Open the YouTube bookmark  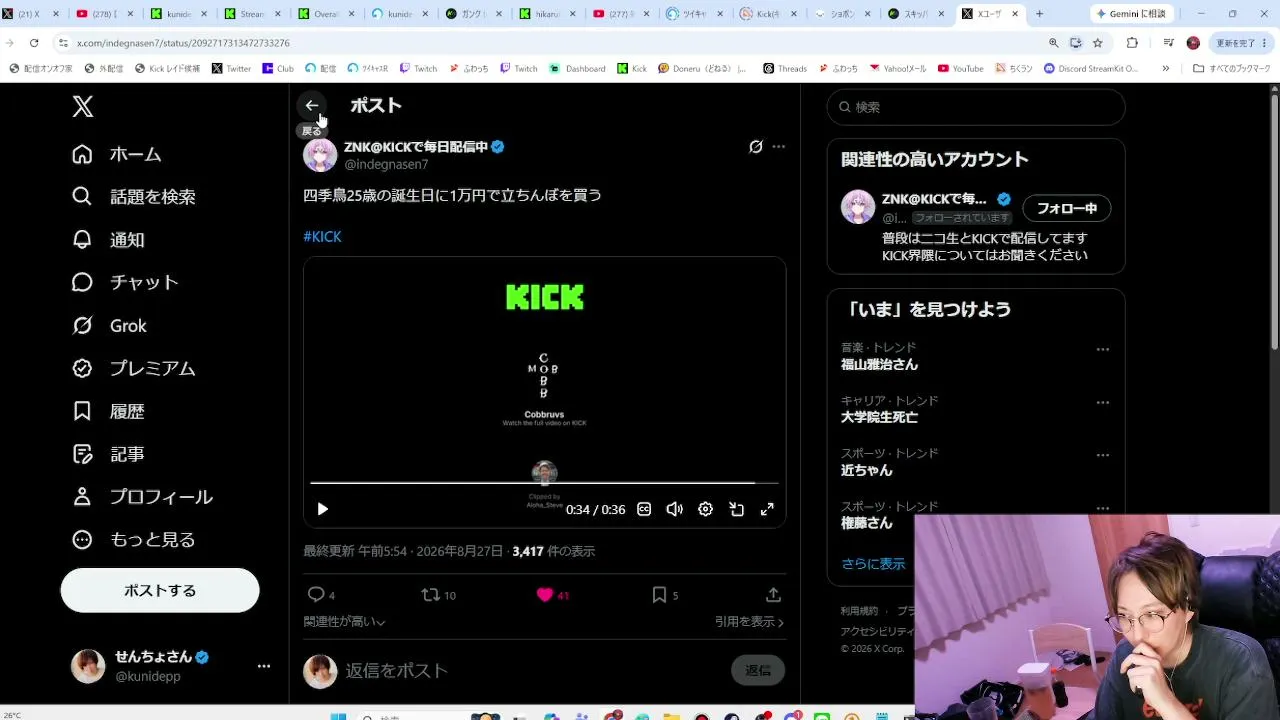click(959, 69)
